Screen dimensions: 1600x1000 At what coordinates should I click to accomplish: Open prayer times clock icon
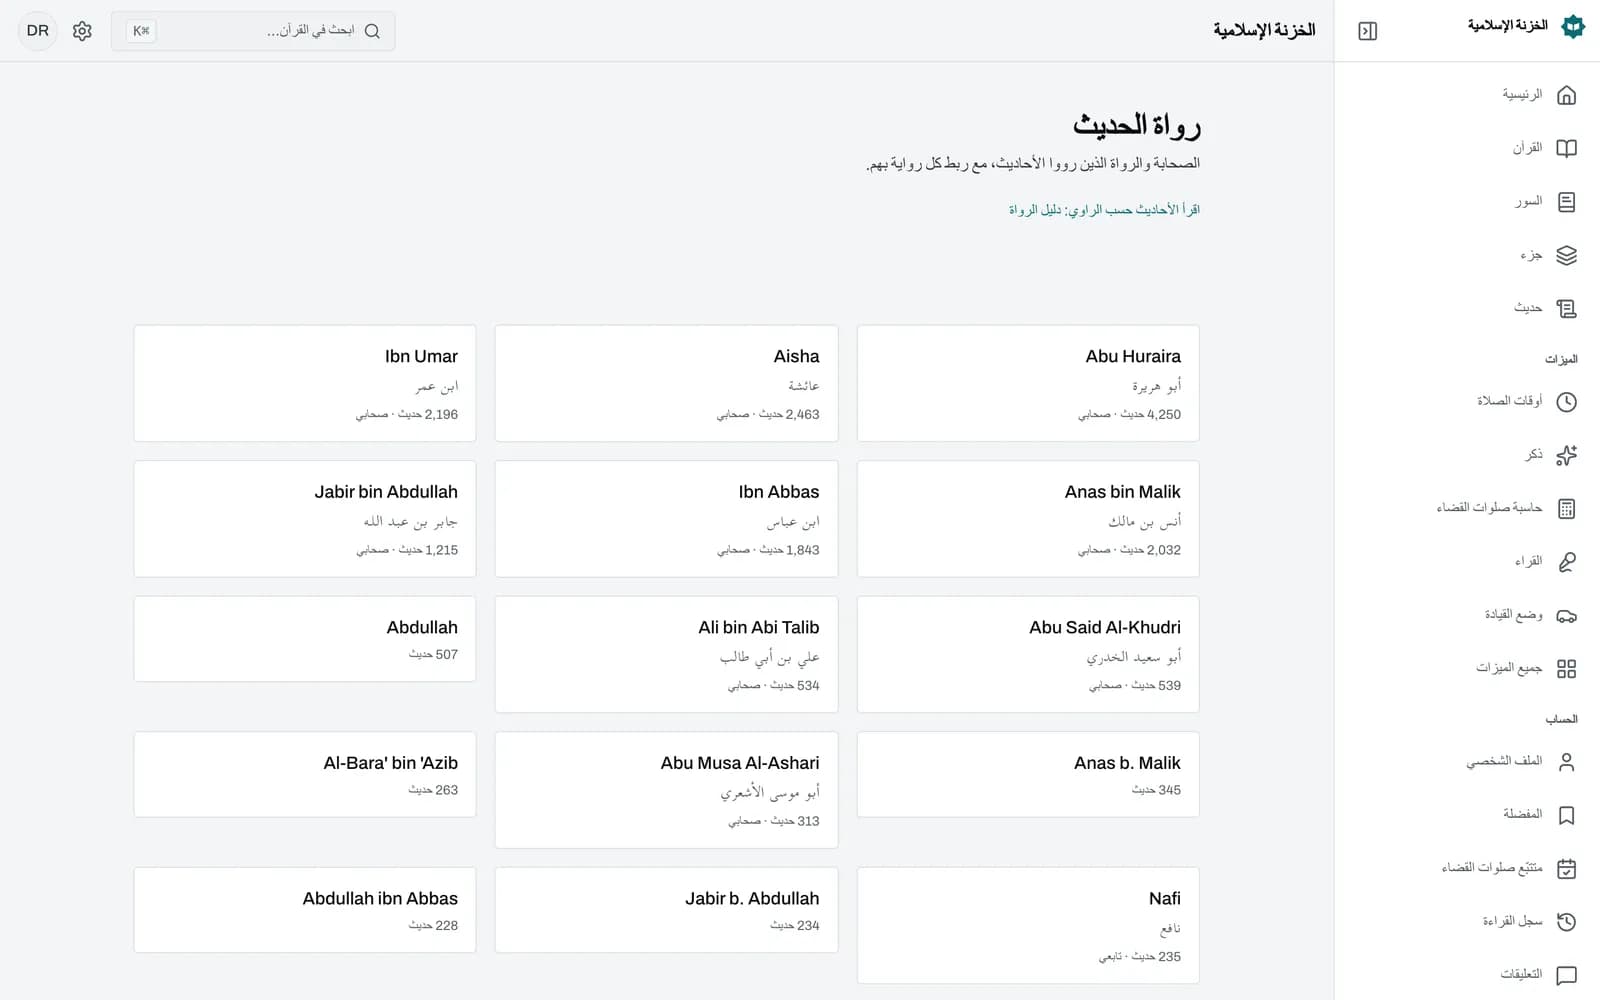pyautogui.click(x=1566, y=402)
